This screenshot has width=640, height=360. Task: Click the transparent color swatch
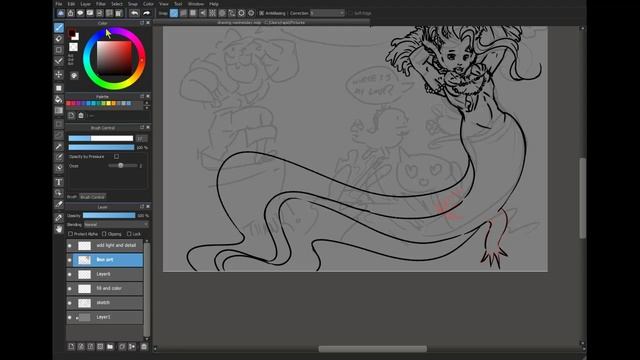pyautogui.click(x=73, y=47)
